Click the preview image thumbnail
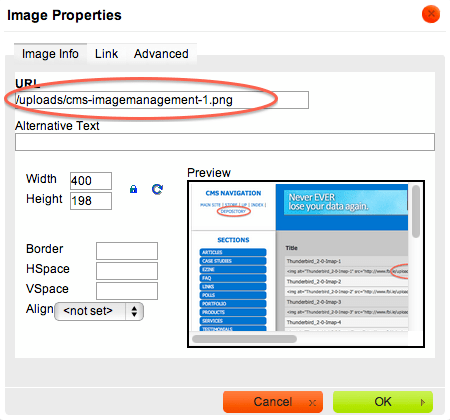The height and width of the screenshot is (420, 450). click(300, 257)
